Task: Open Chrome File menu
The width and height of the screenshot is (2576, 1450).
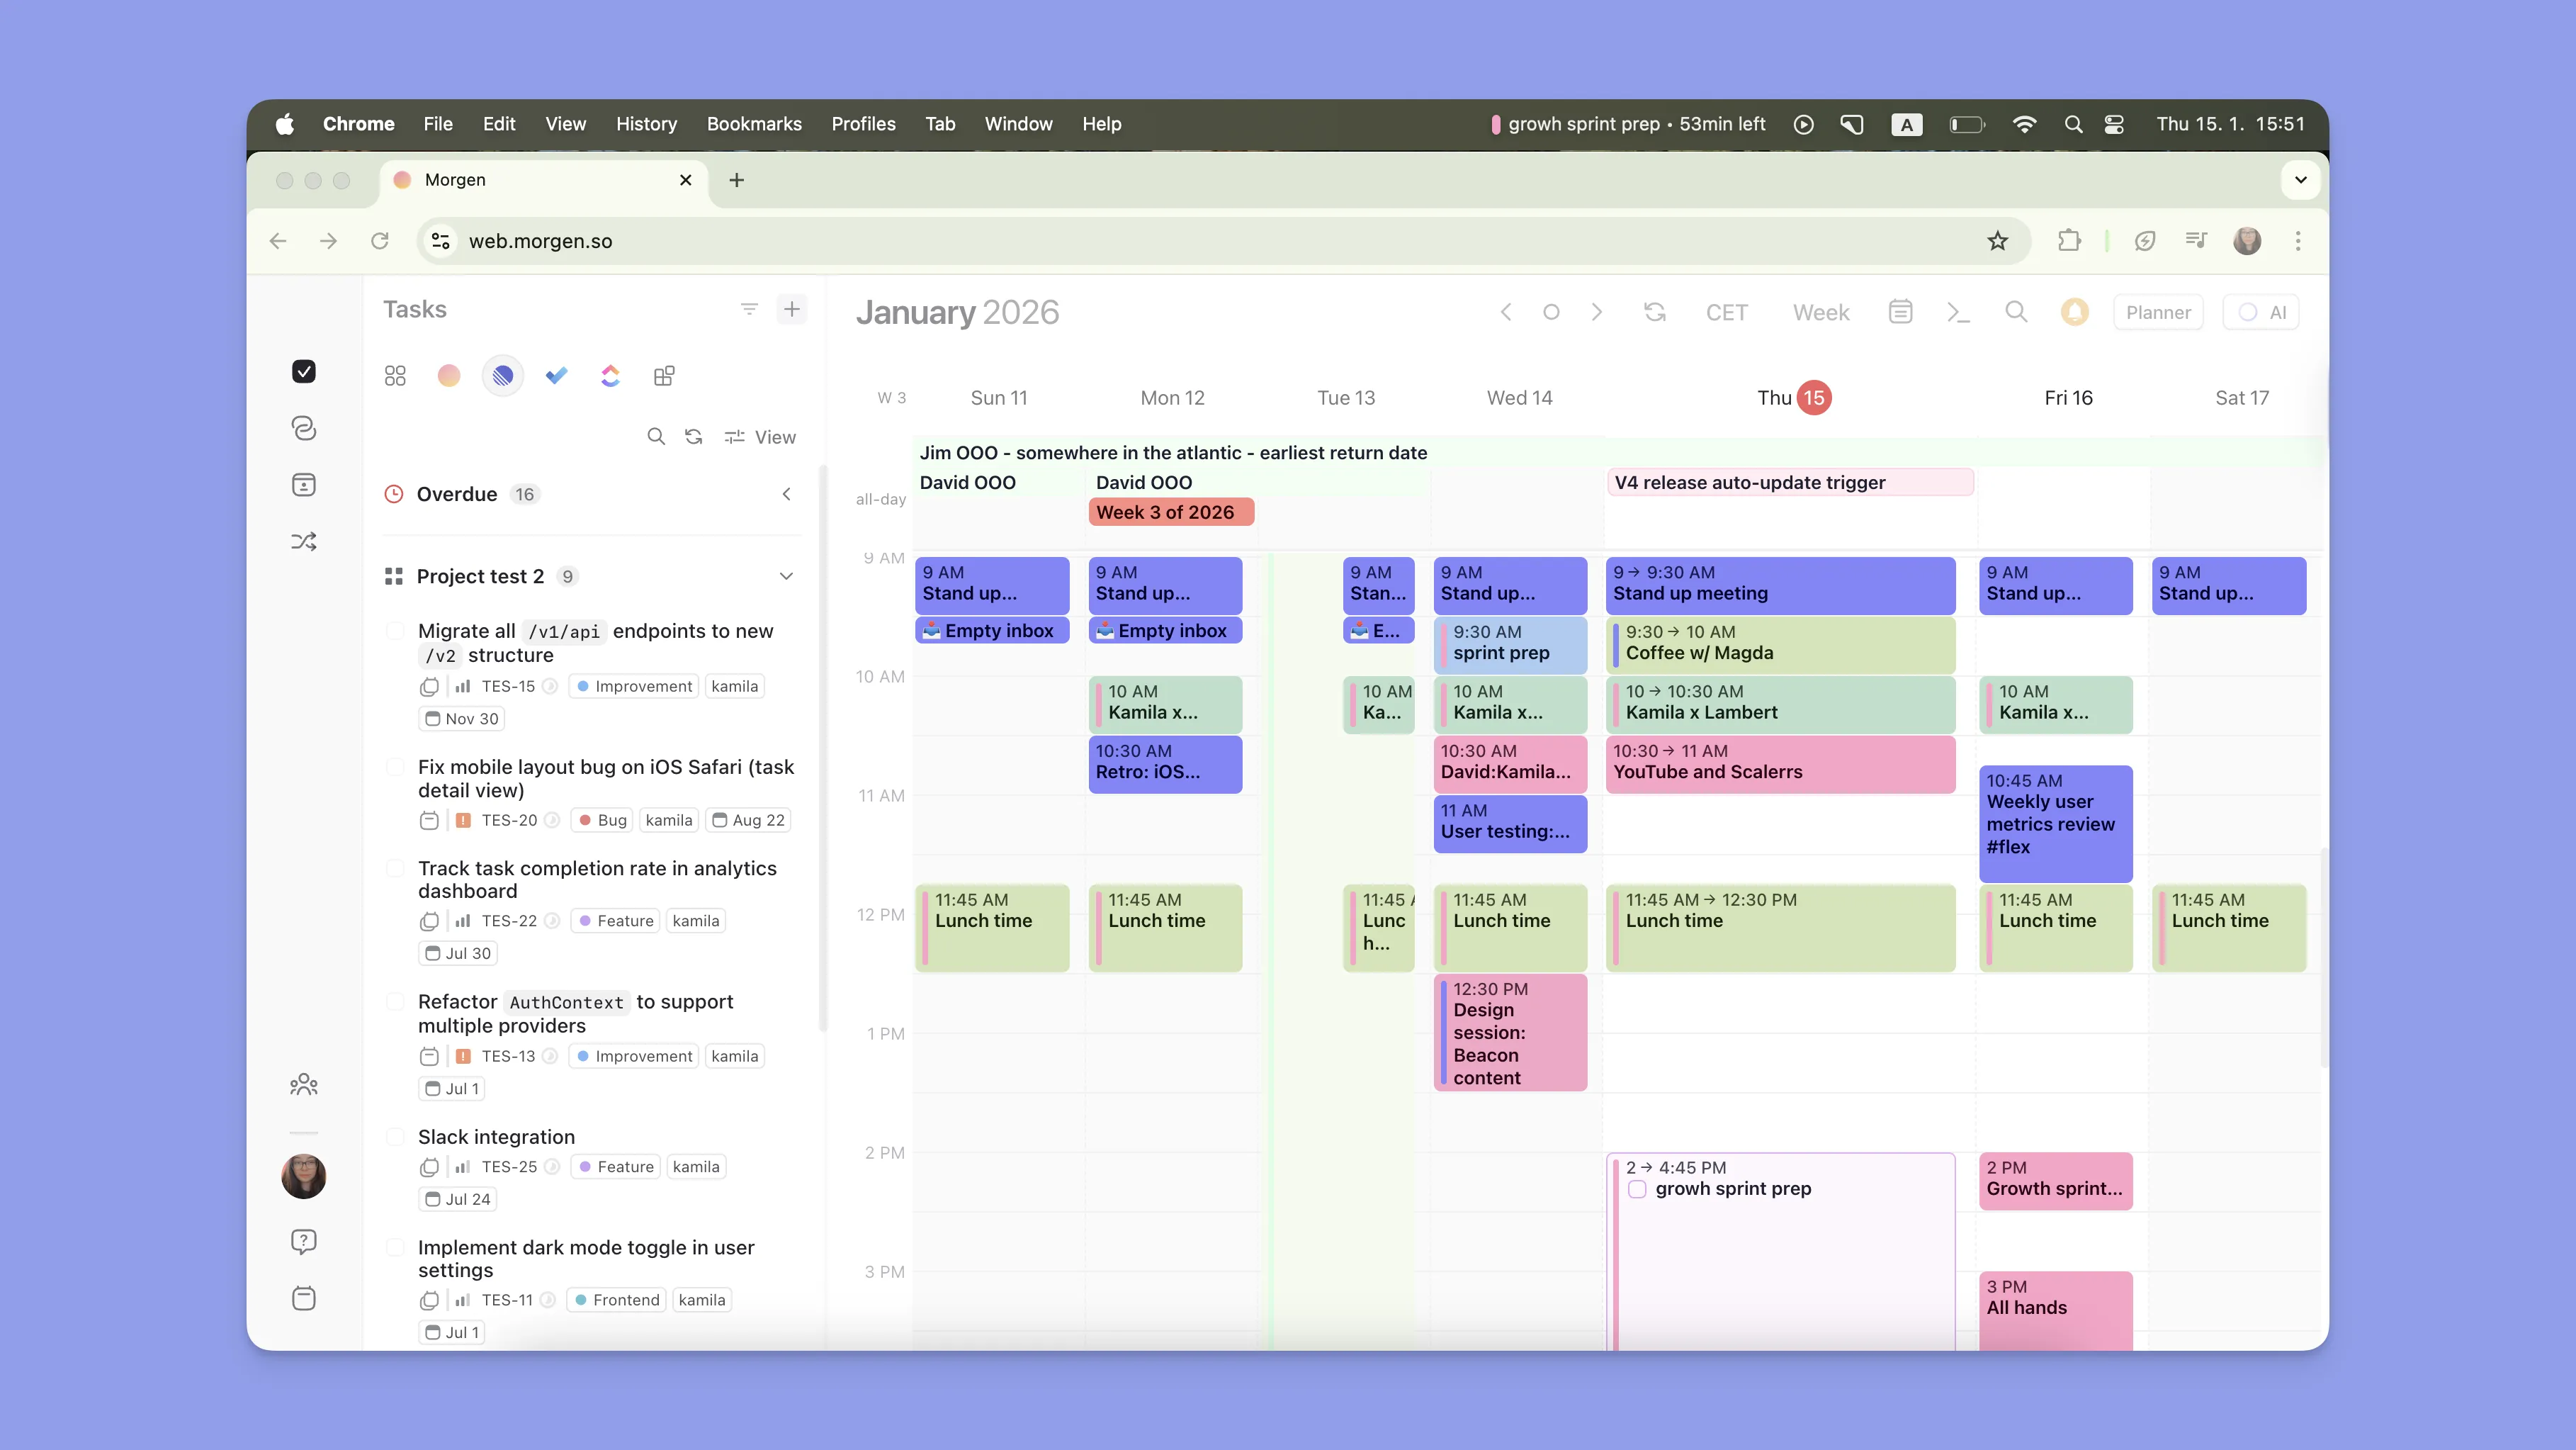Action: pyautogui.click(x=438, y=124)
